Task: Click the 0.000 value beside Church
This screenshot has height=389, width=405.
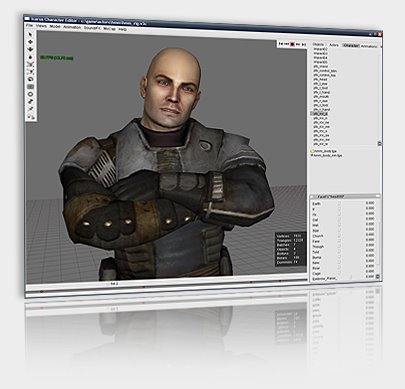Action: pyautogui.click(x=370, y=235)
